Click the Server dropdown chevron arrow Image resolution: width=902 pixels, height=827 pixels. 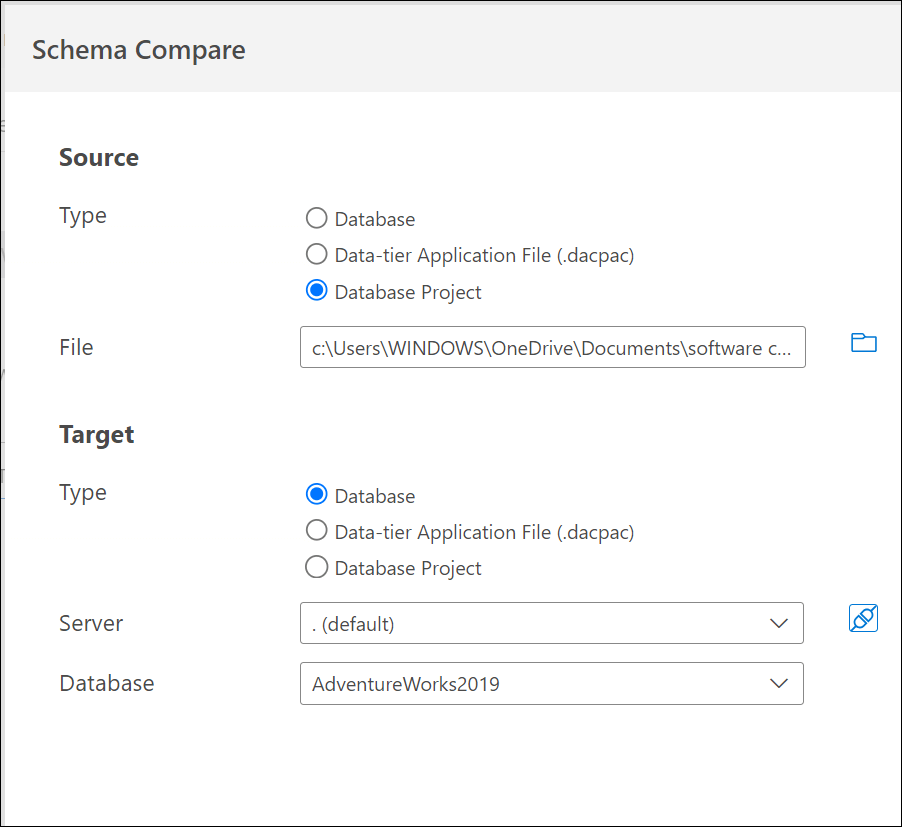point(779,623)
